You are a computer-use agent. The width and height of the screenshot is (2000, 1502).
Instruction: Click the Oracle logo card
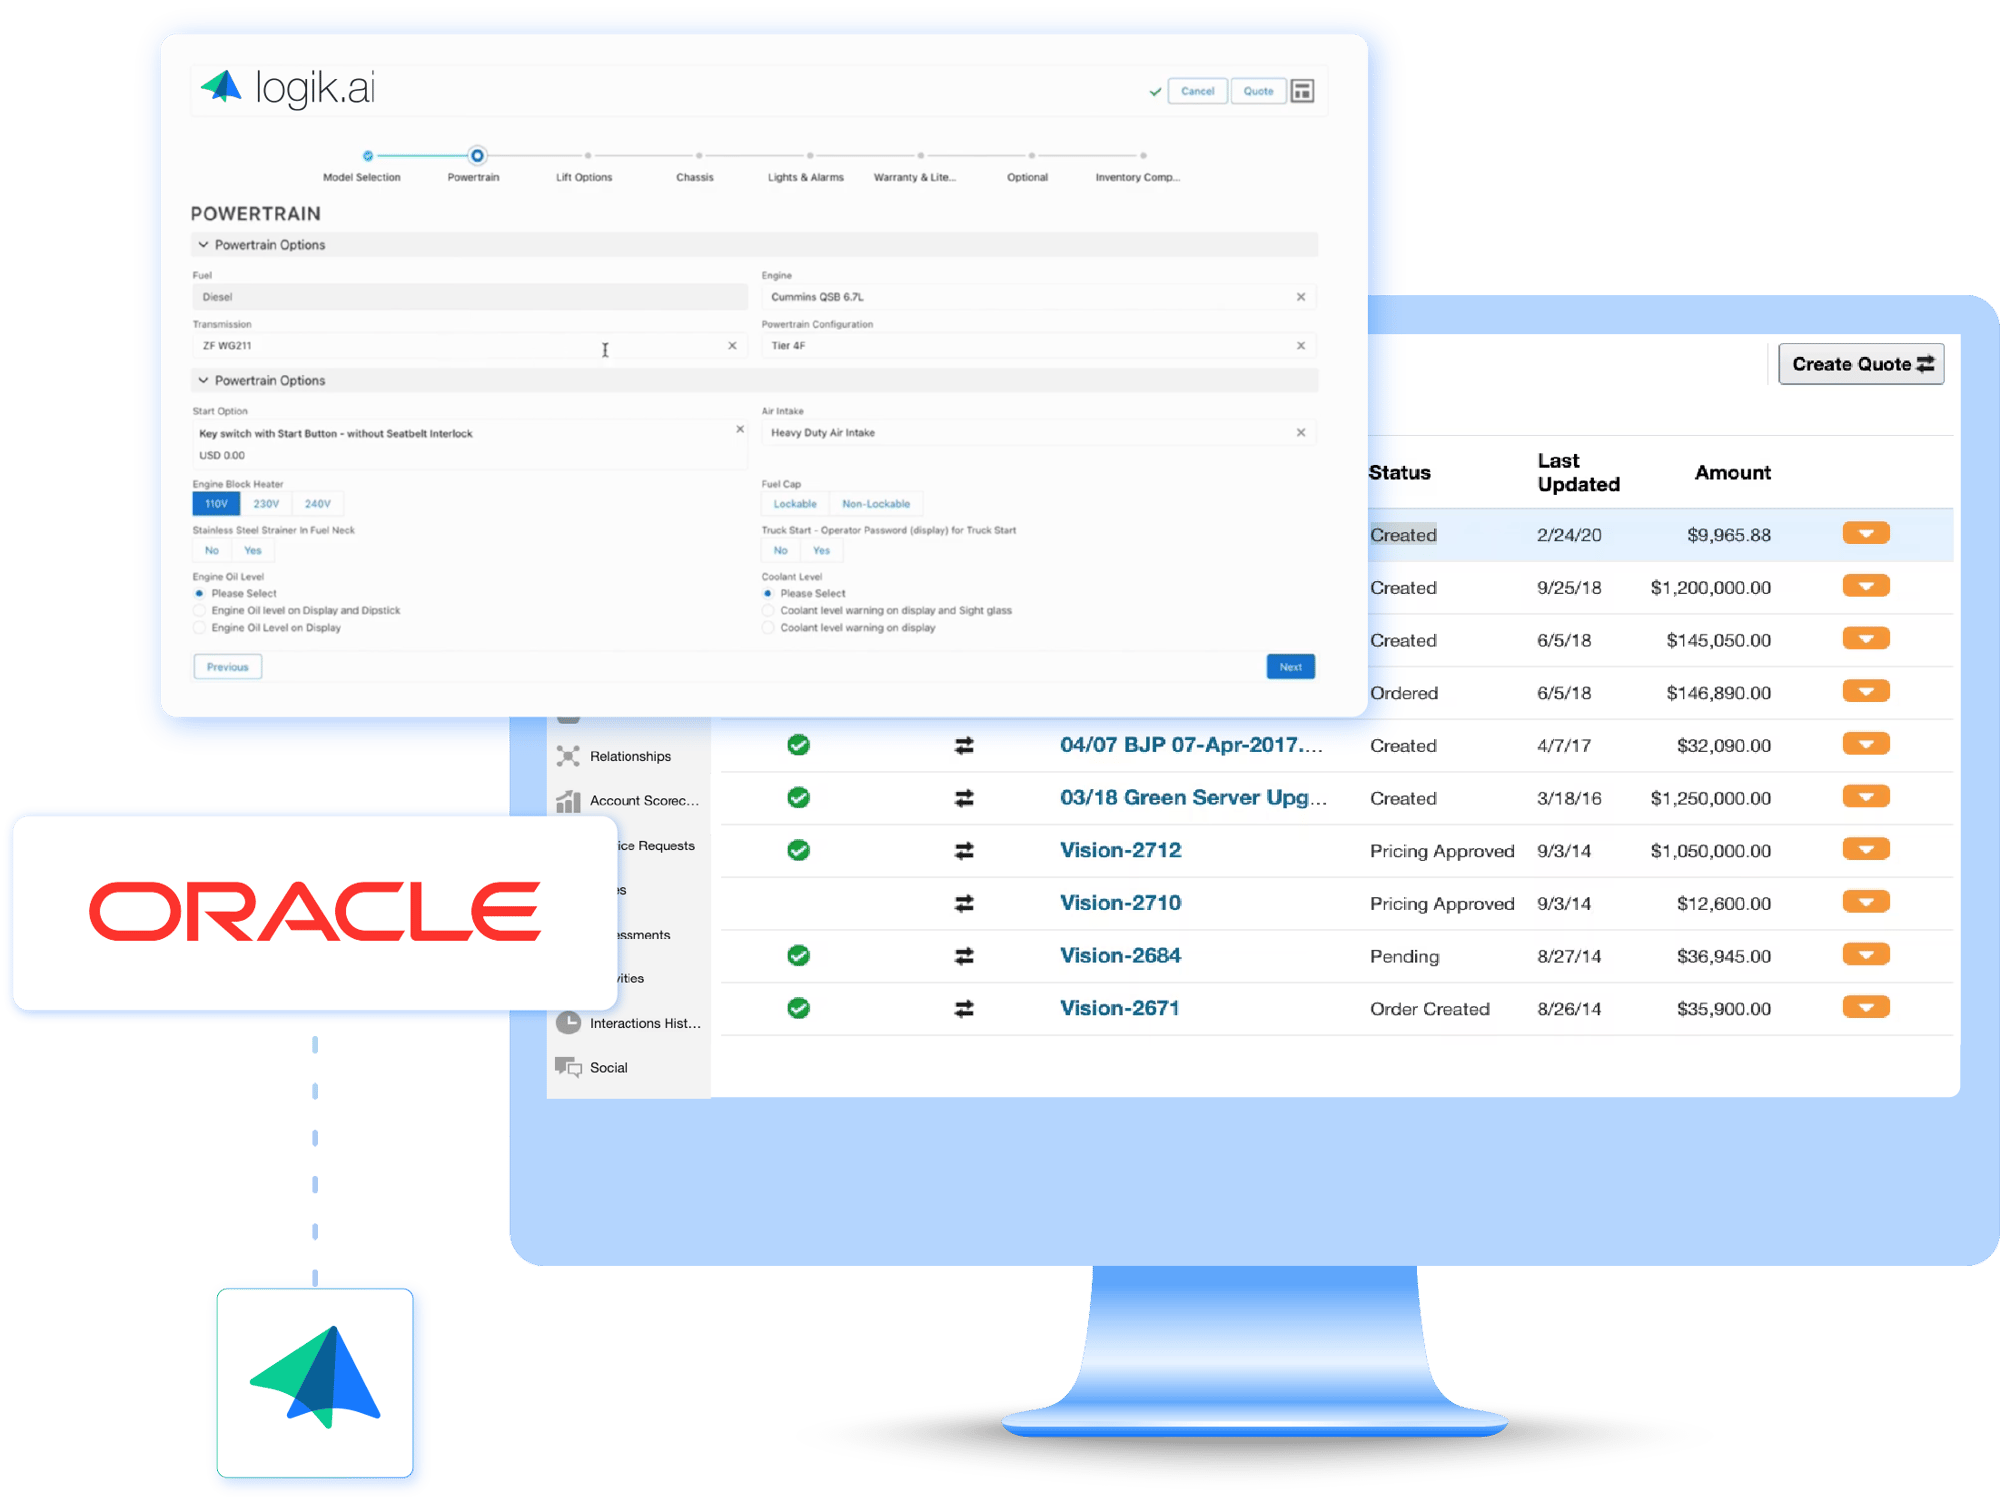click(x=315, y=912)
